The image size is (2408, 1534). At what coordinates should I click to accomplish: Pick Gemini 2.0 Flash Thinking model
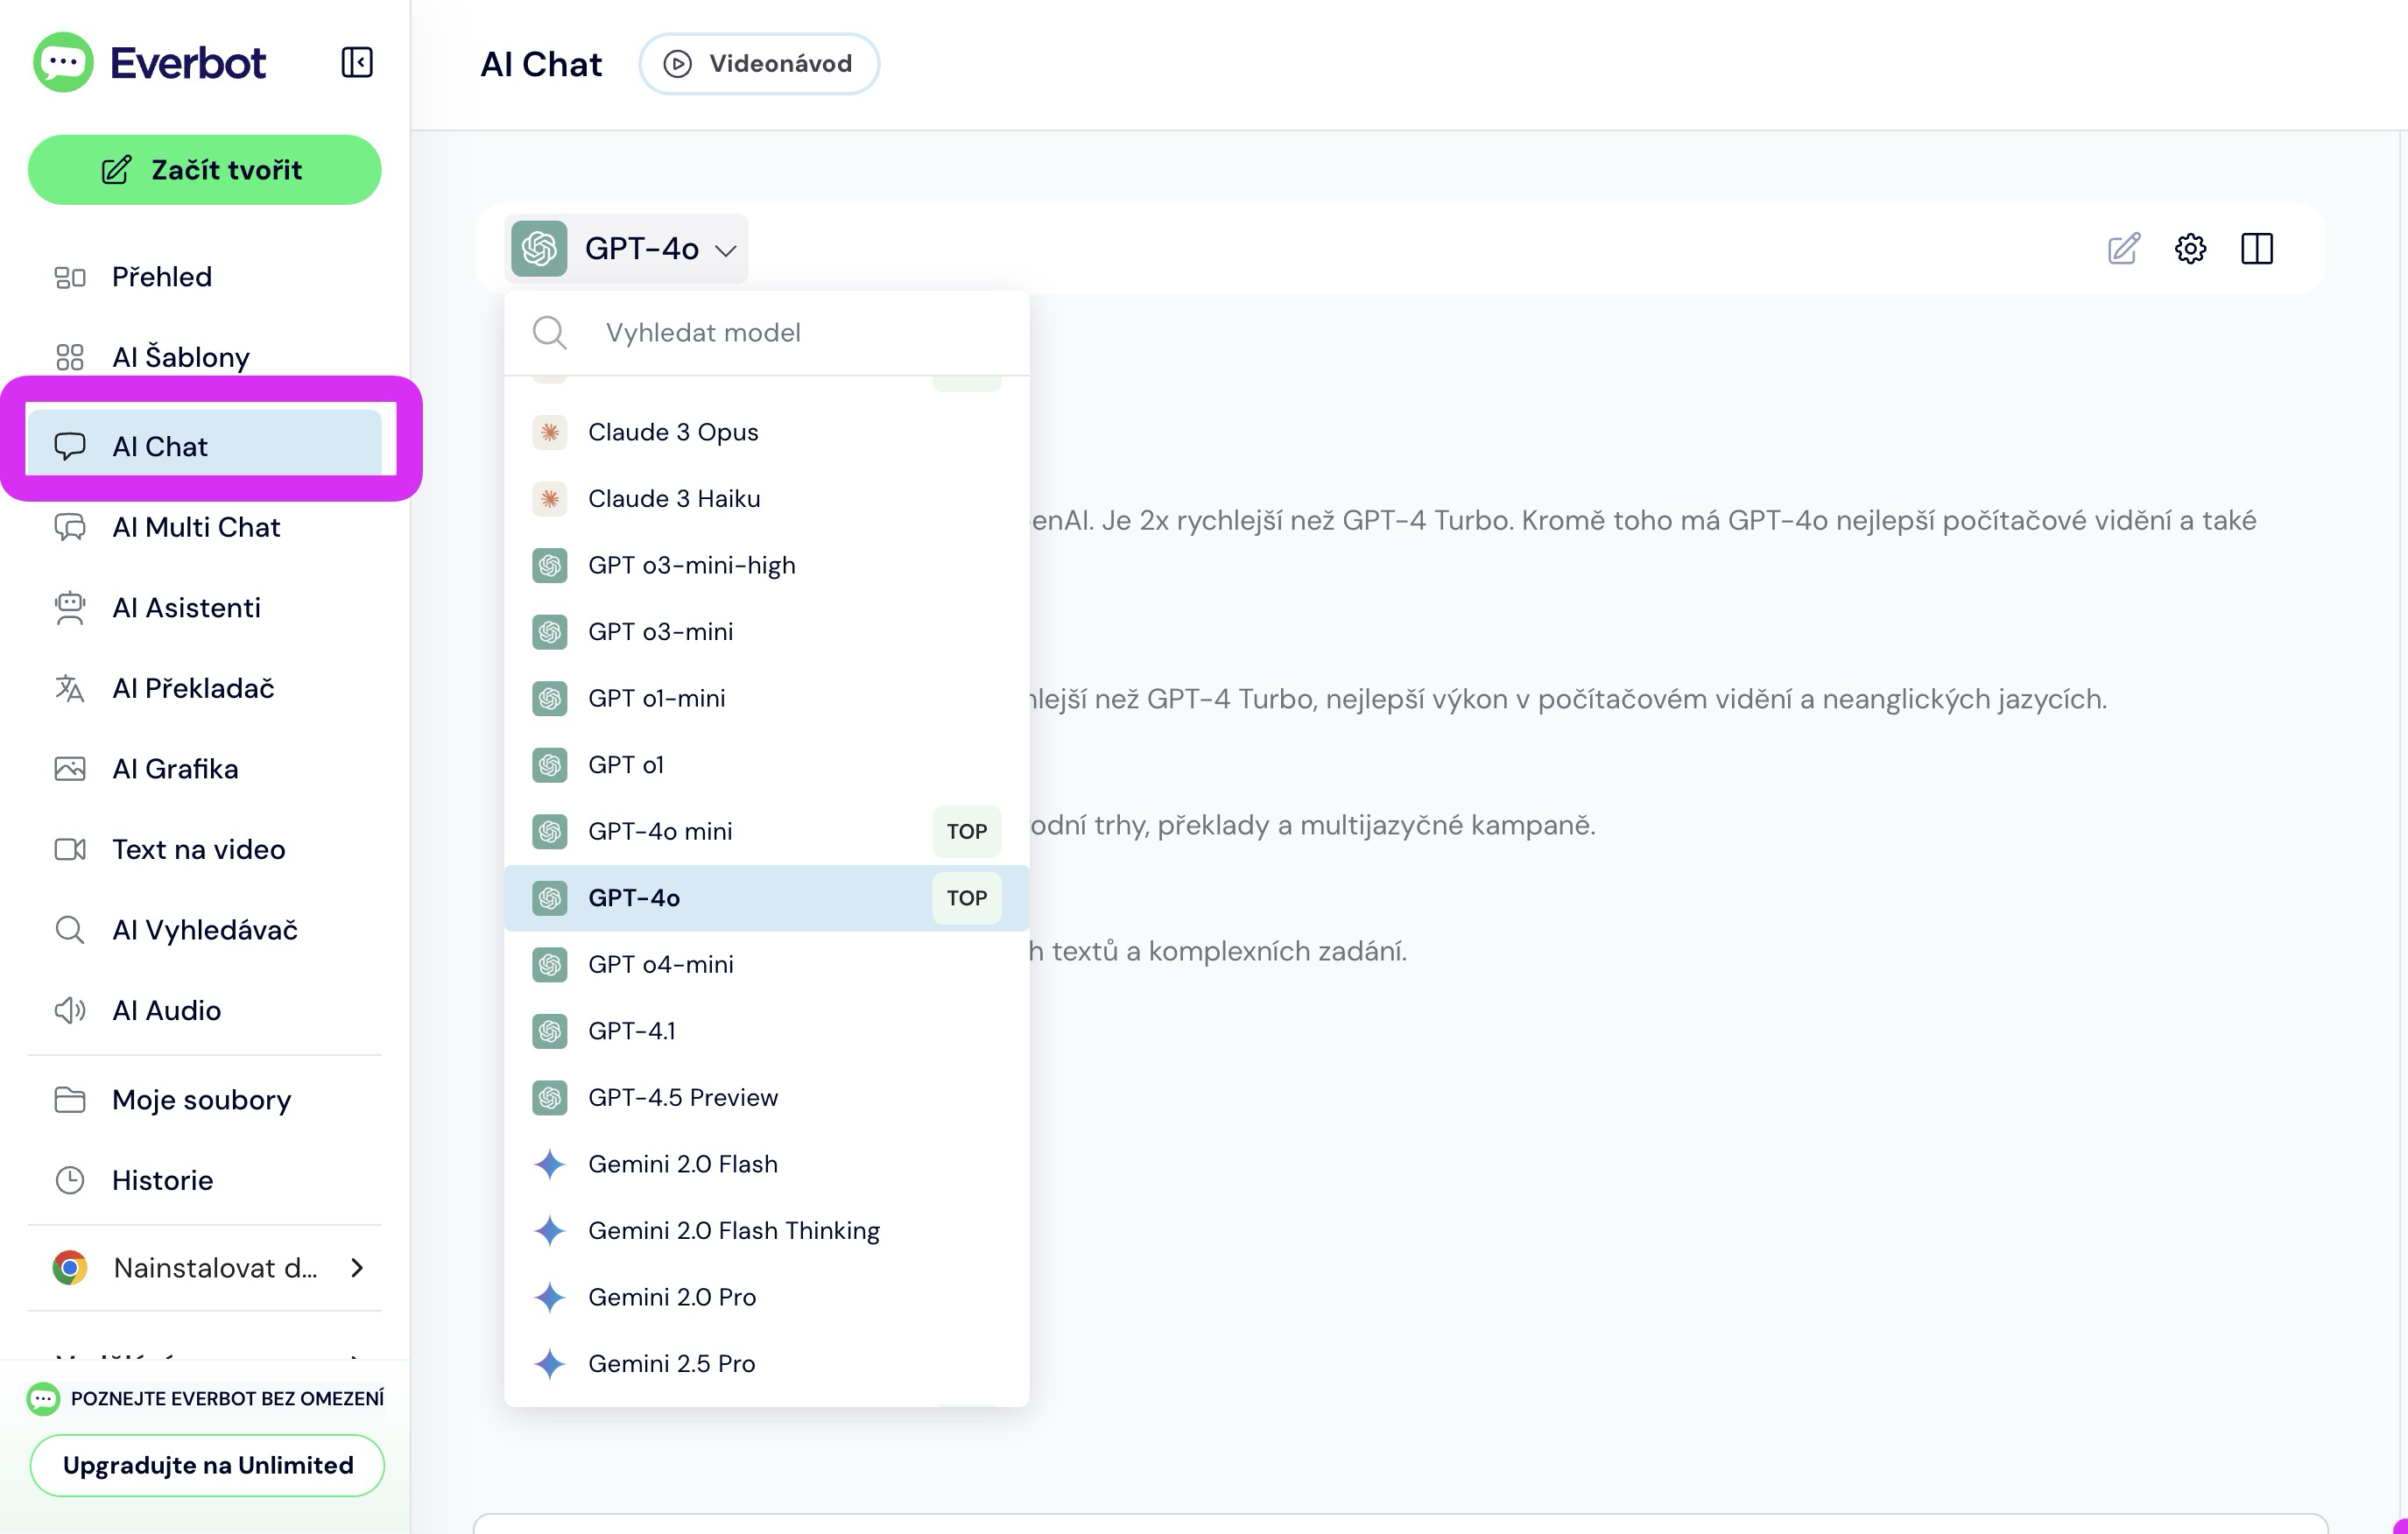coord(766,1230)
